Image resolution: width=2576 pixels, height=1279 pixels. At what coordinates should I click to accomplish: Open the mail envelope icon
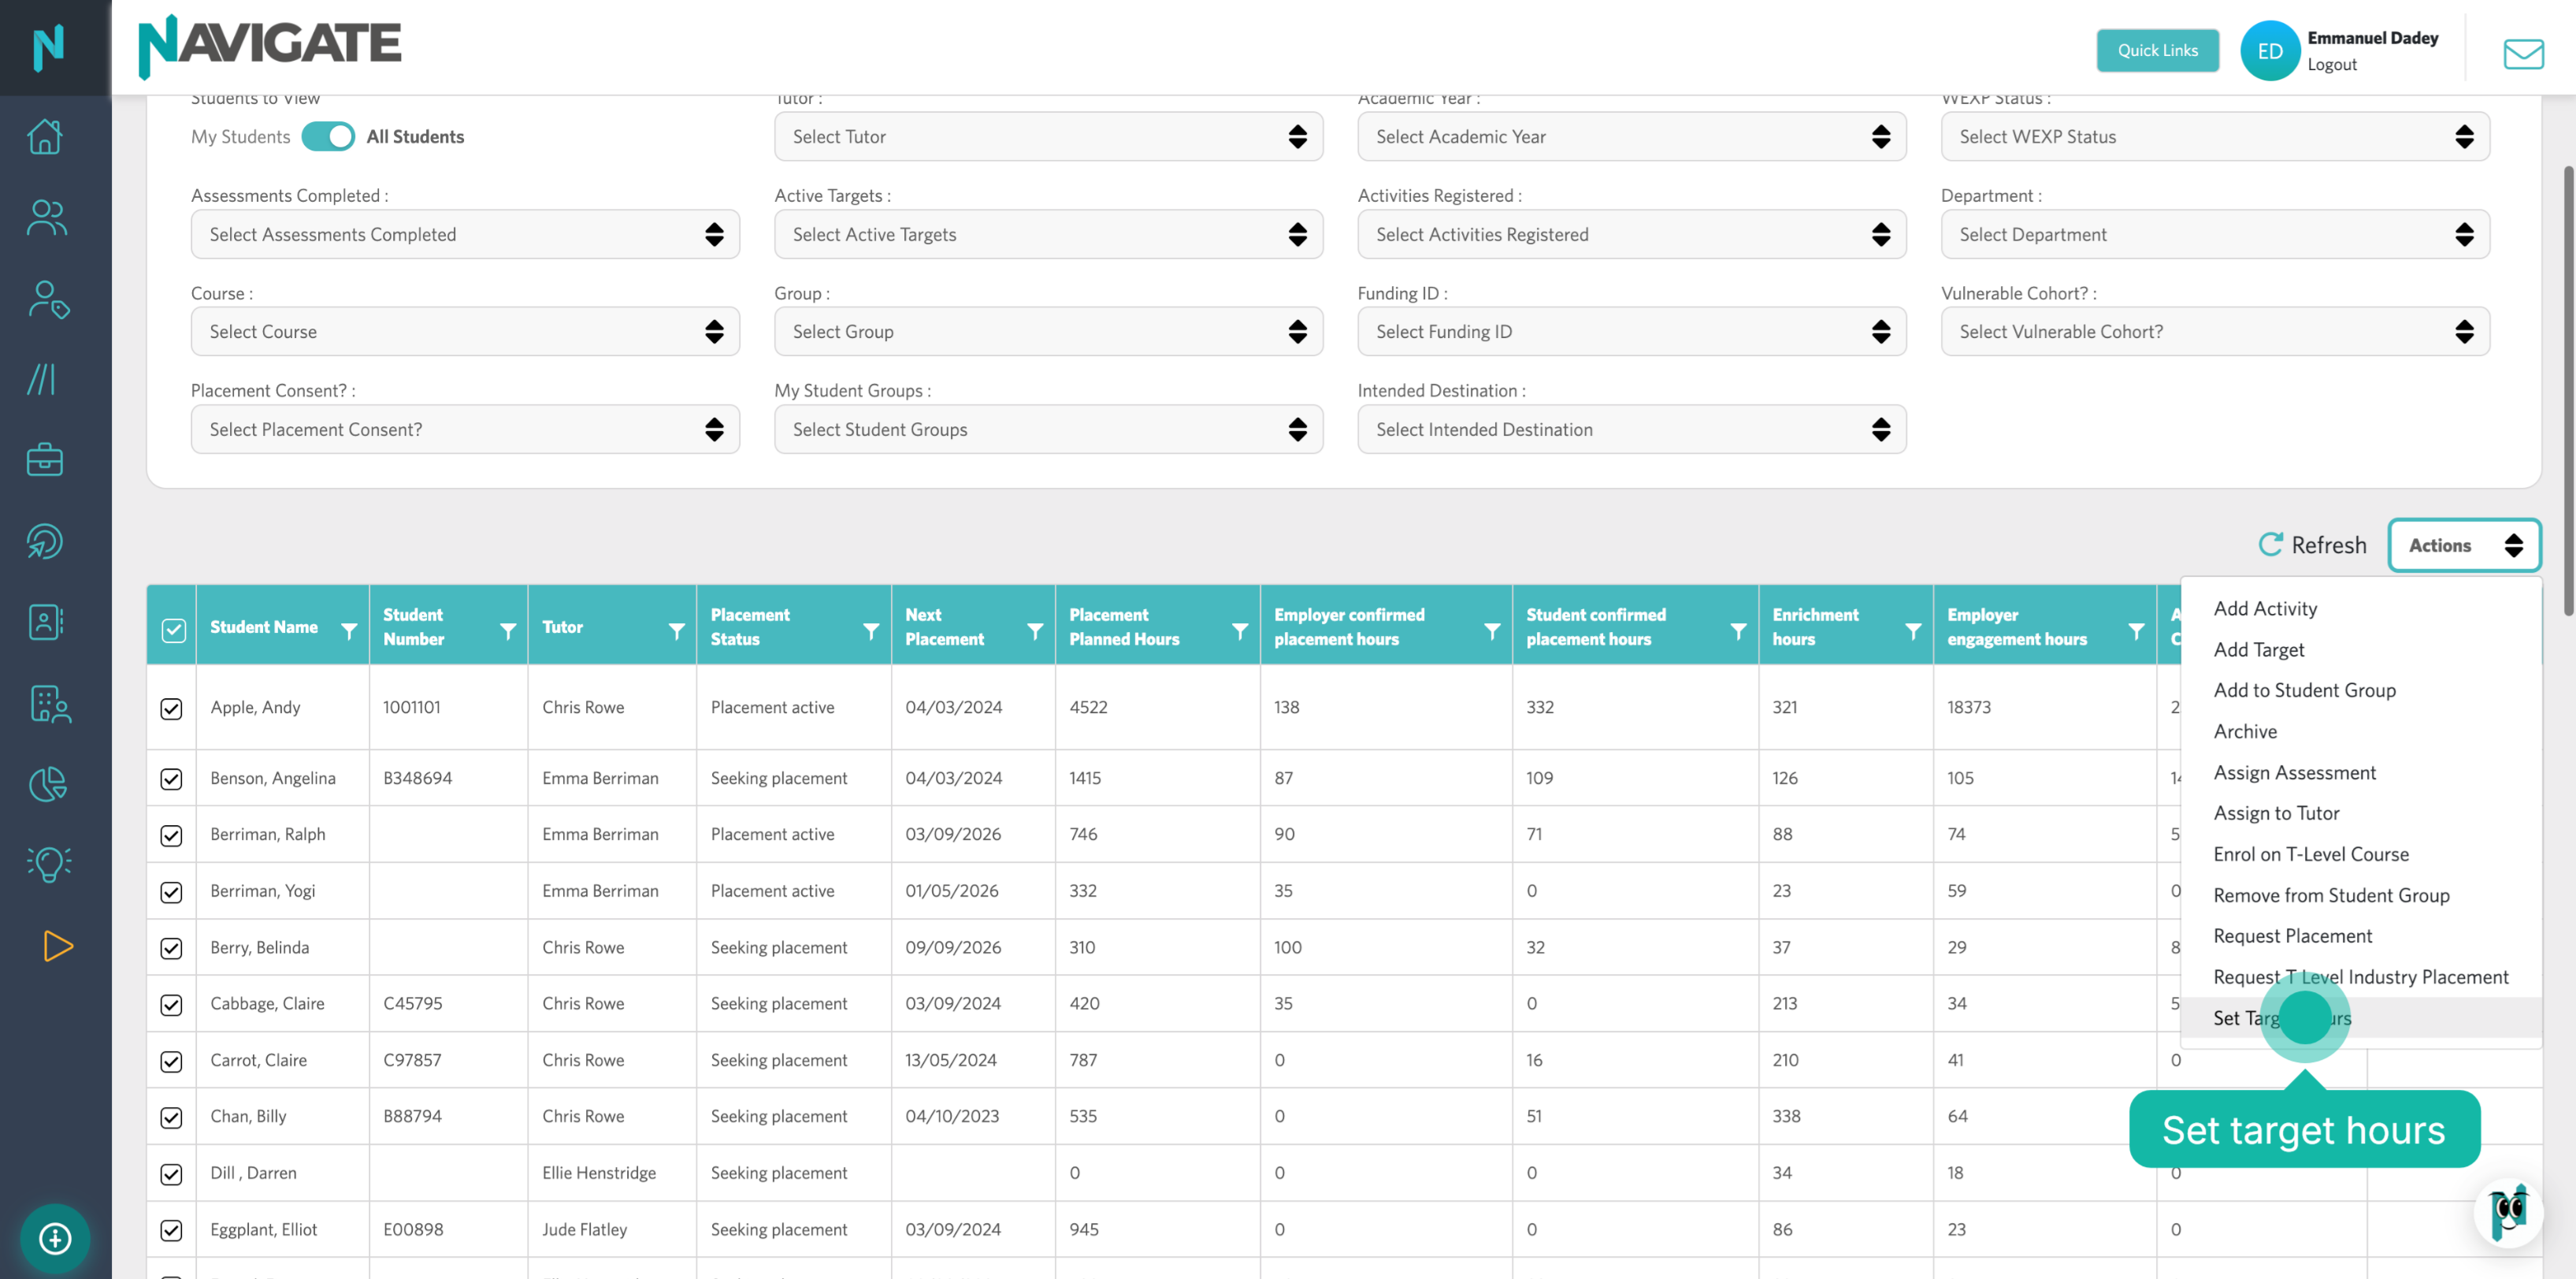pyautogui.click(x=2523, y=54)
